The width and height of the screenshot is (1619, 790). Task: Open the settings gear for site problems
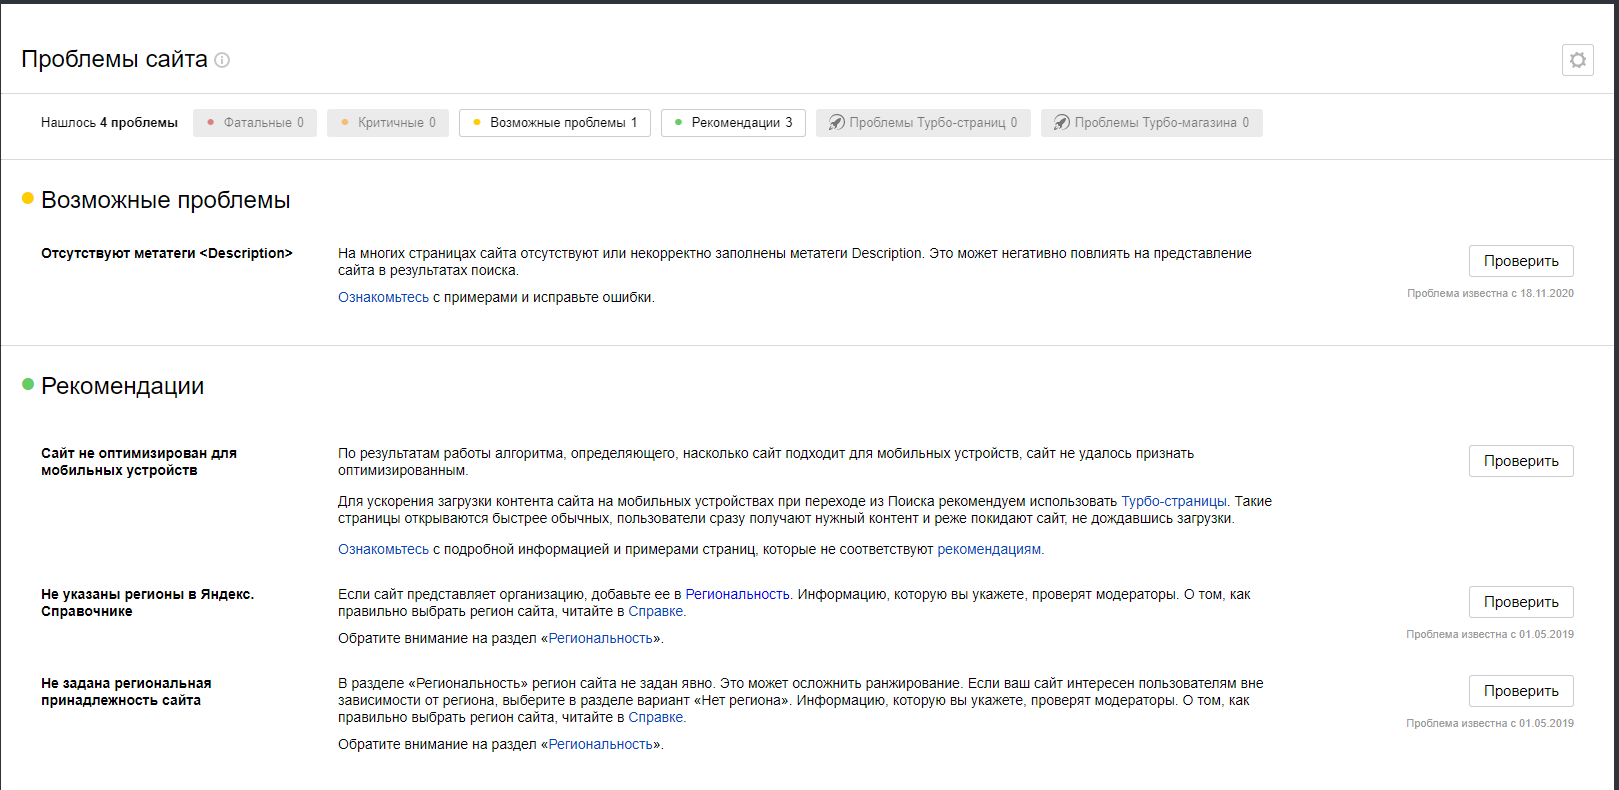click(1577, 60)
